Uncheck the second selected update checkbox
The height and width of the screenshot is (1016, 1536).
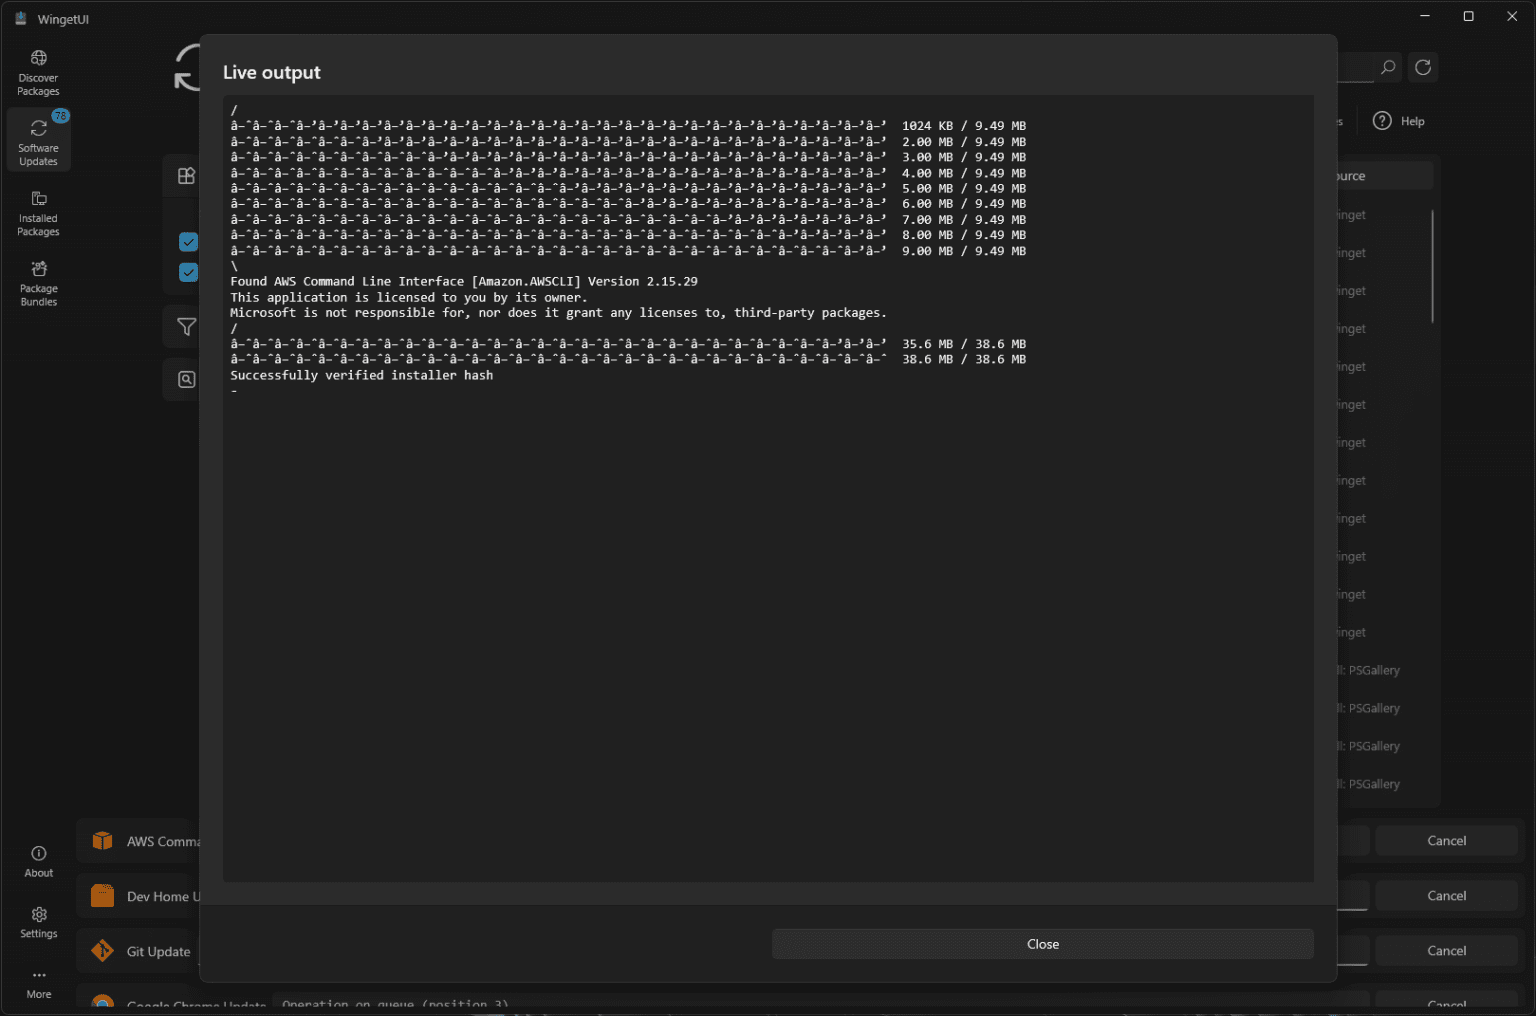click(188, 272)
